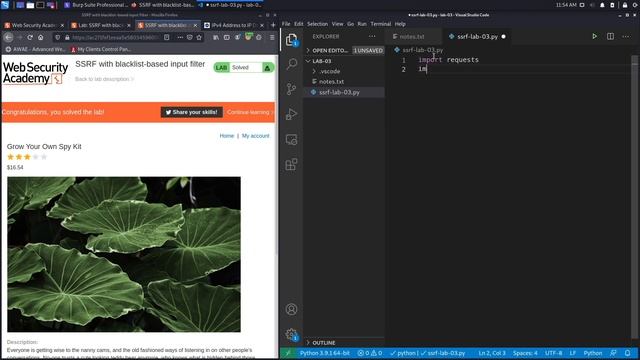
Task: Open the Help menu in VS Code
Action: (x=400, y=24)
